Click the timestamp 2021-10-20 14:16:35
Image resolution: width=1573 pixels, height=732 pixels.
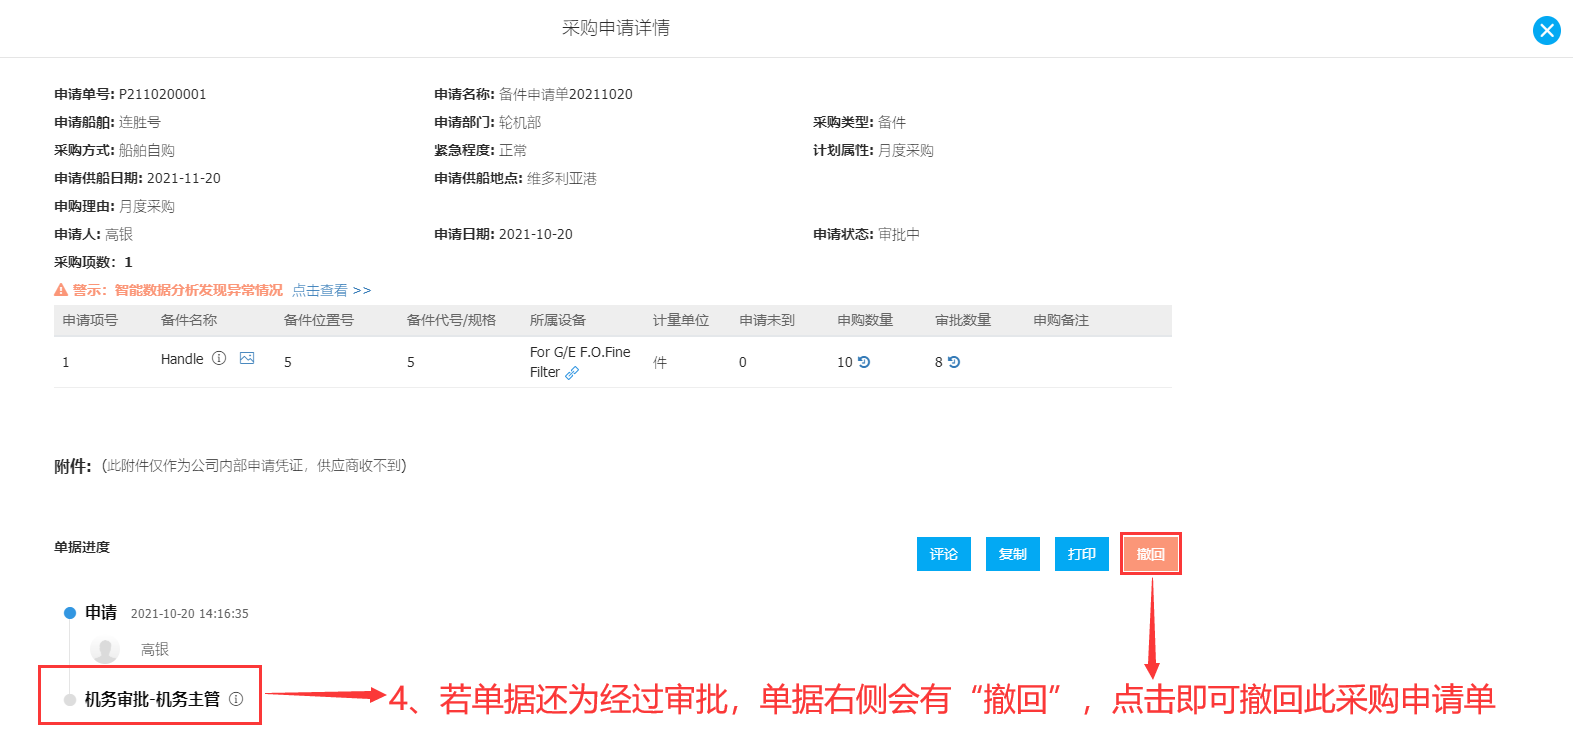(190, 614)
